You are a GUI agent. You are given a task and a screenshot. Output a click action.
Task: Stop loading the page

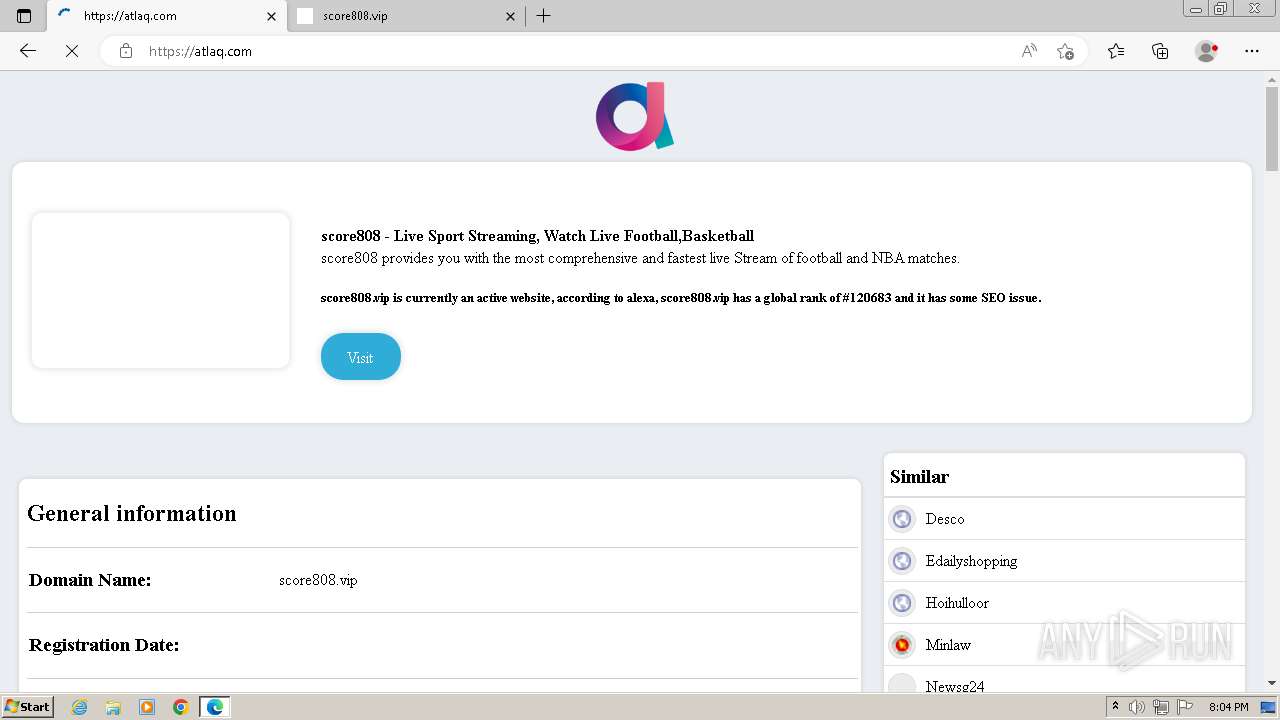[72, 51]
